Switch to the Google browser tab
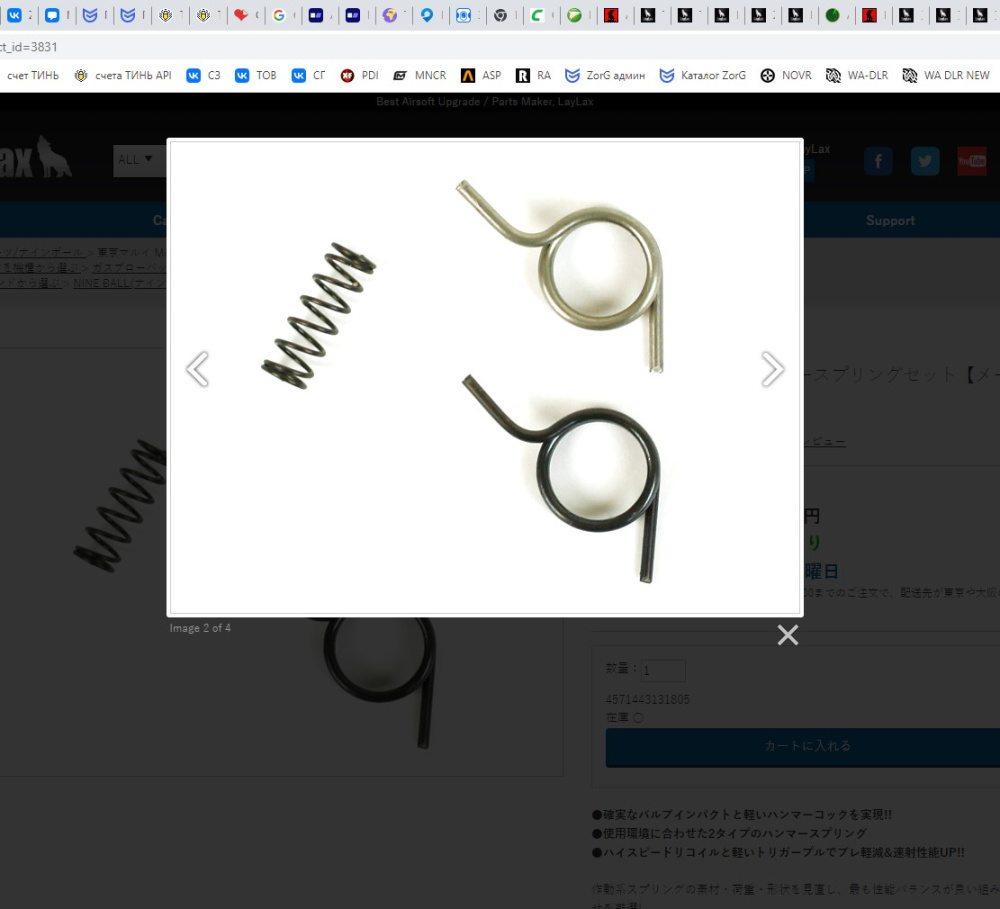Viewport: 1000px width, 909px height. click(x=279, y=15)
